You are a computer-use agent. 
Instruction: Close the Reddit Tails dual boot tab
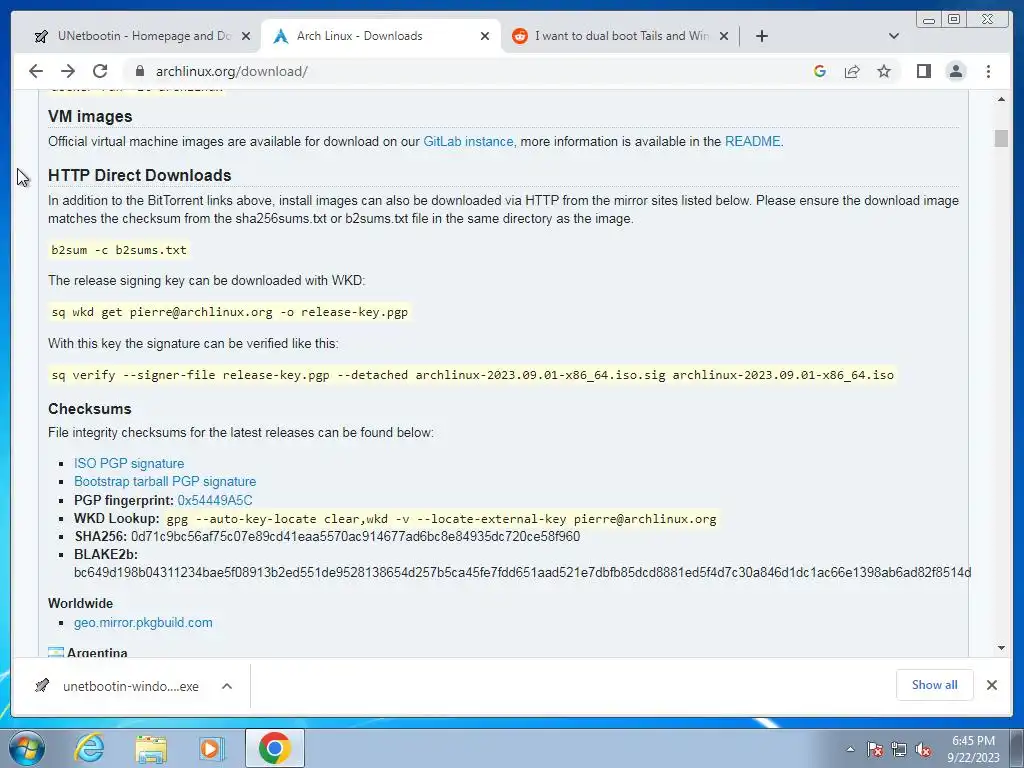coord(724,36)
